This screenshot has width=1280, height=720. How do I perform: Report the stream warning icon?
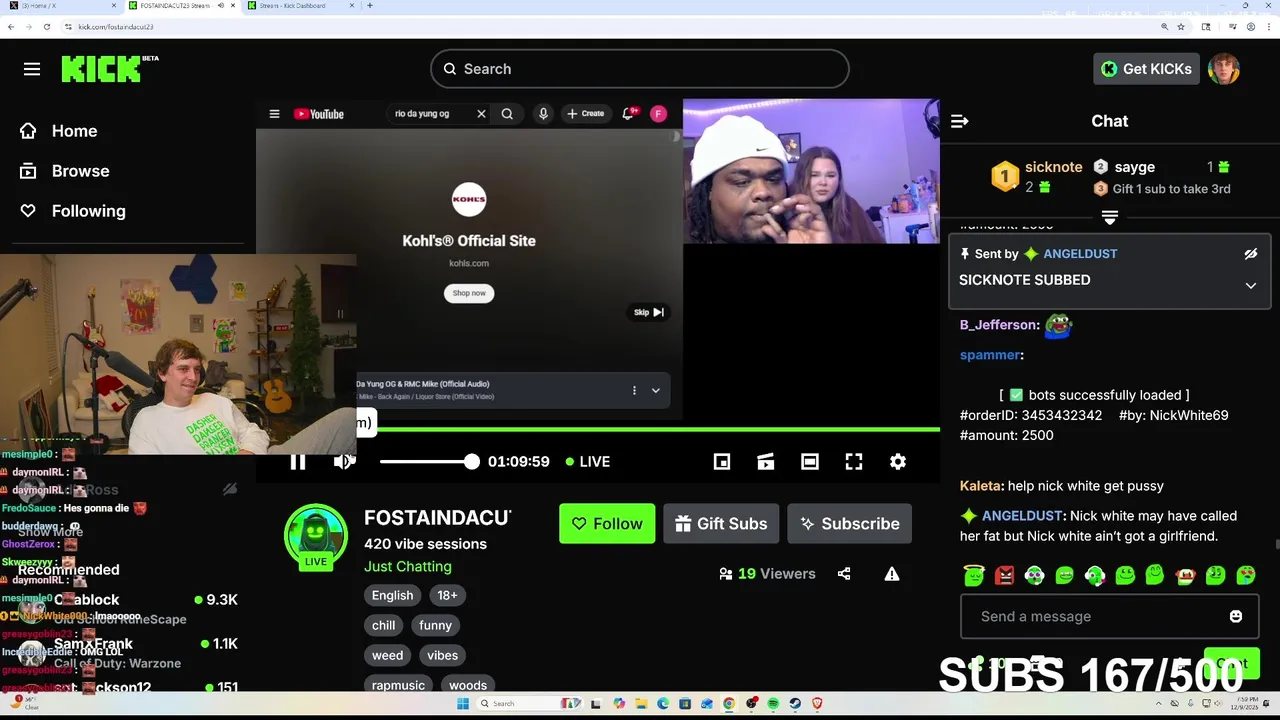(x=892, y=574)
